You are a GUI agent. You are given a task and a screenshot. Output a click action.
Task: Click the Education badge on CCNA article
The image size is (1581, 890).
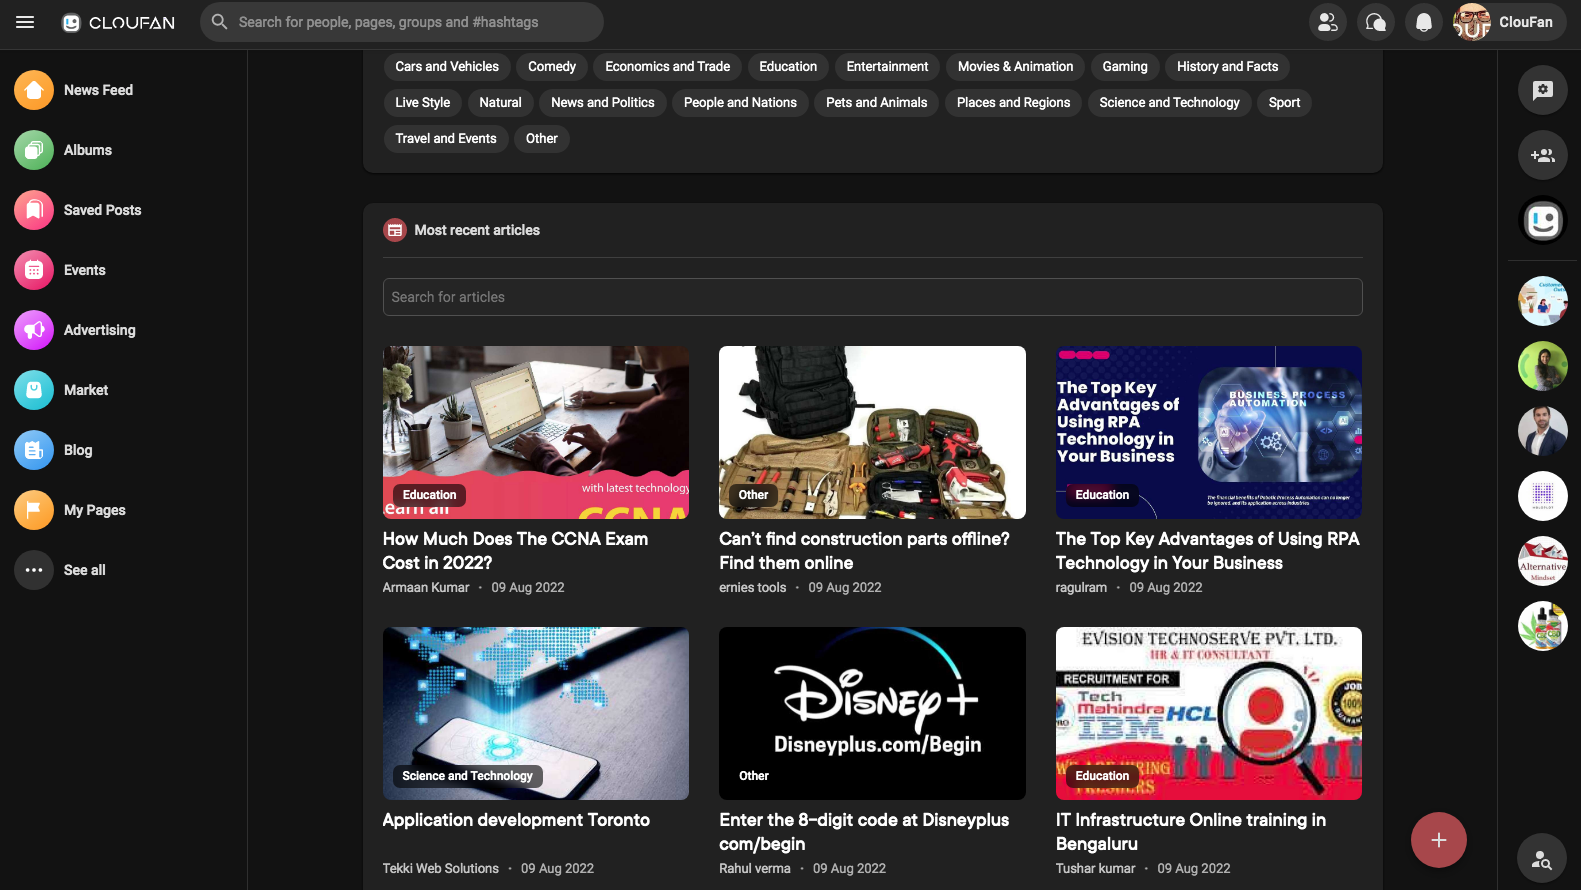coord(429,495)
